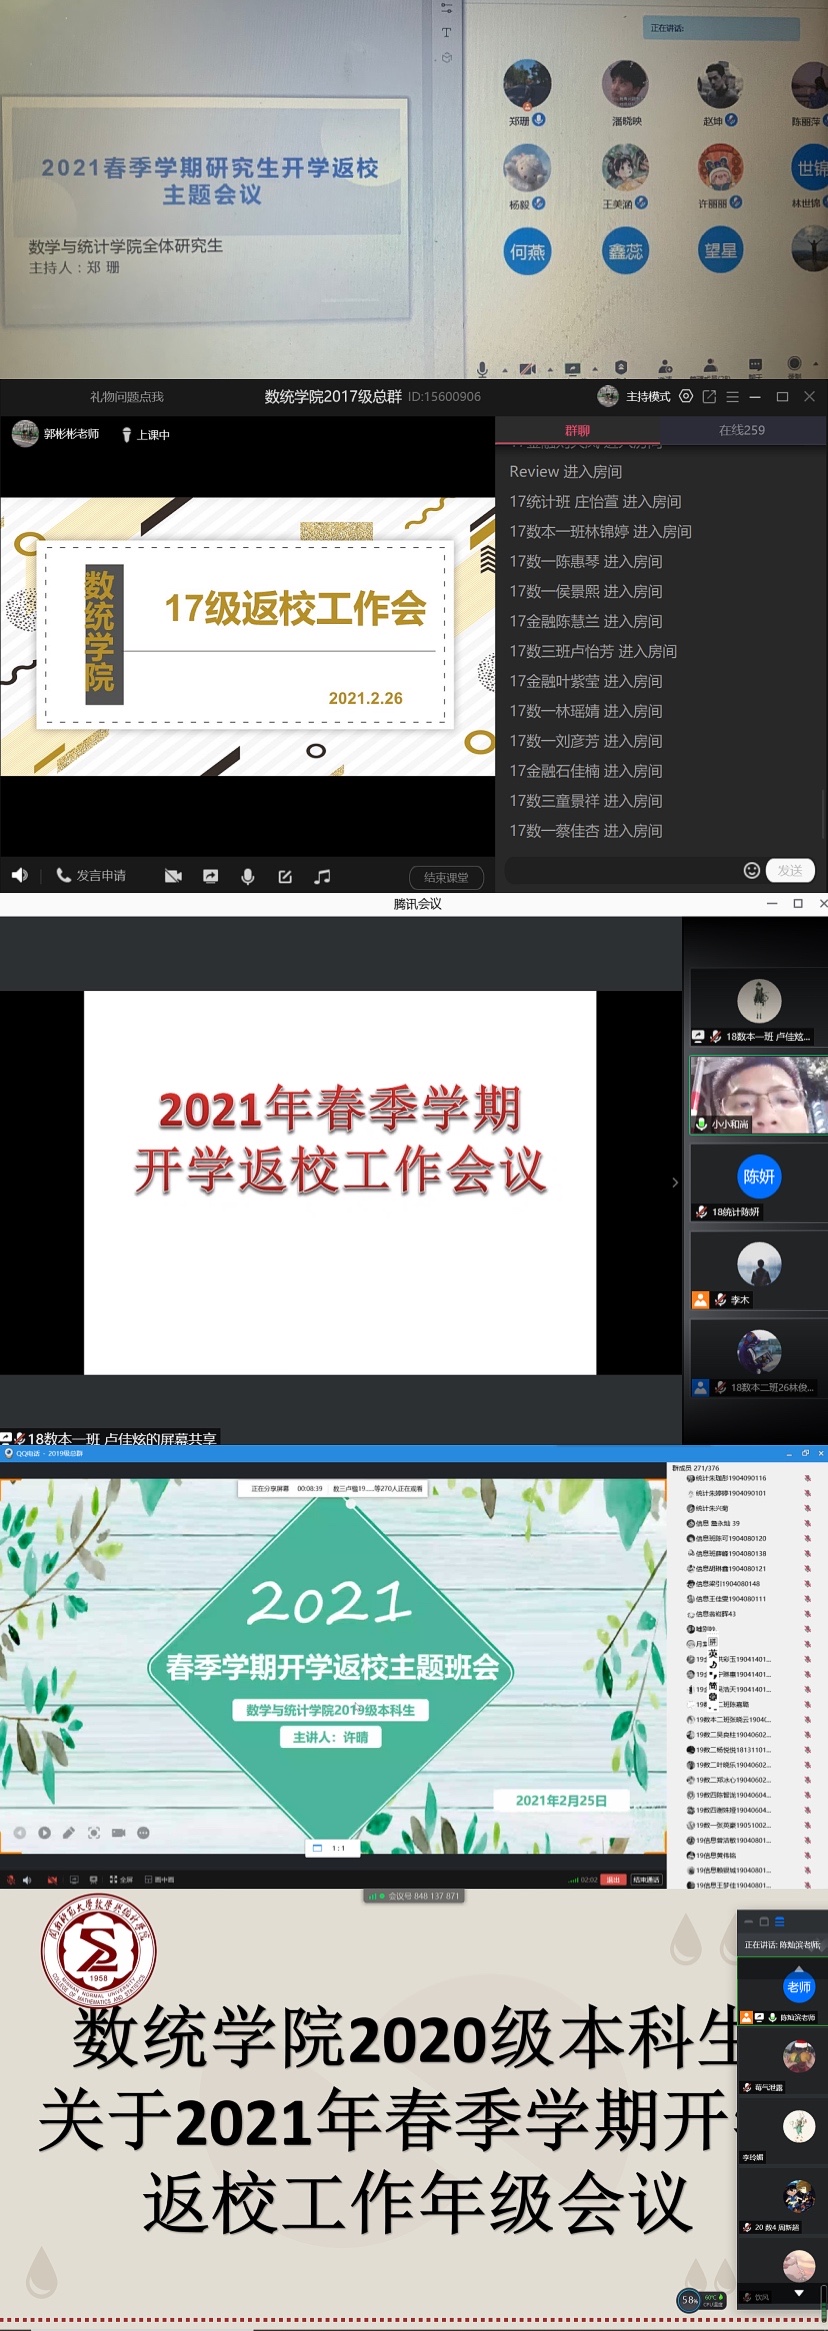
Task: Click the speaker volume icon beside 发言申请
Action: click(x=19, y=875)
